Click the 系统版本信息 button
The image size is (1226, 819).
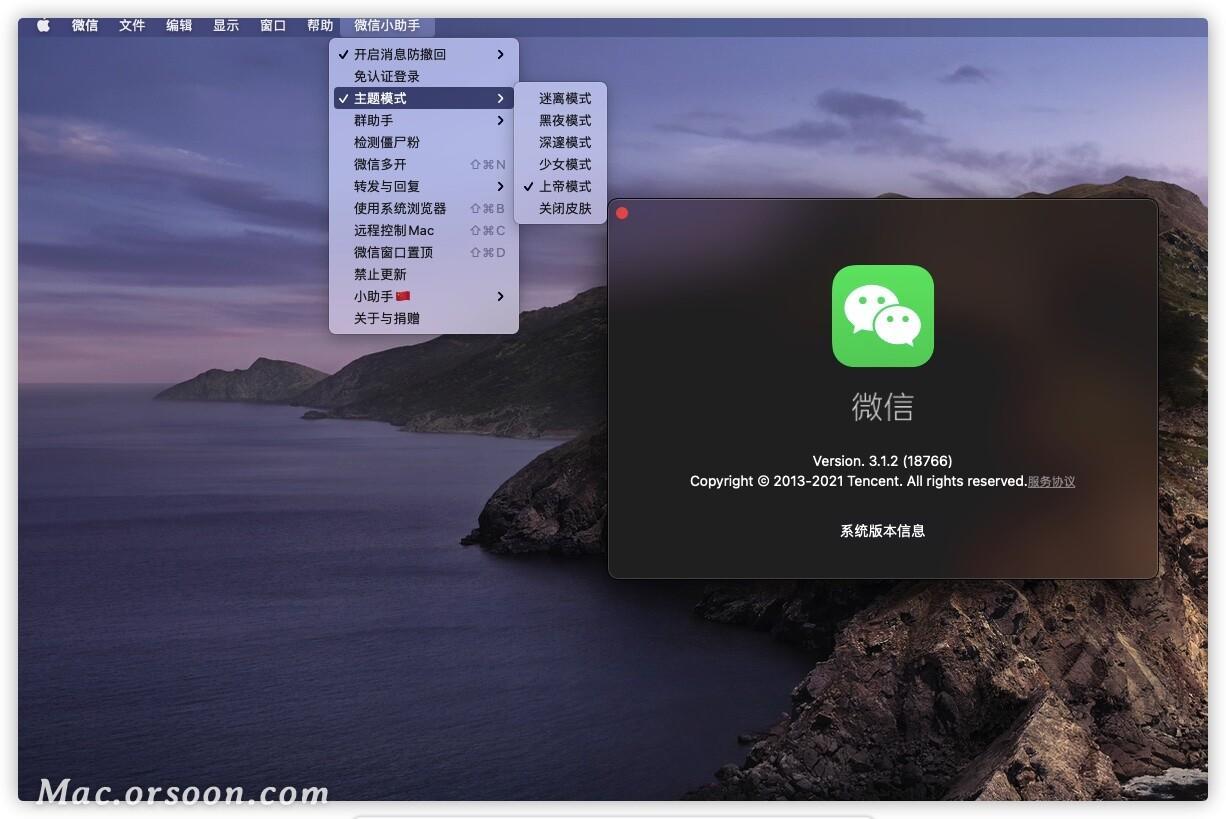click(x=883, y=531)
